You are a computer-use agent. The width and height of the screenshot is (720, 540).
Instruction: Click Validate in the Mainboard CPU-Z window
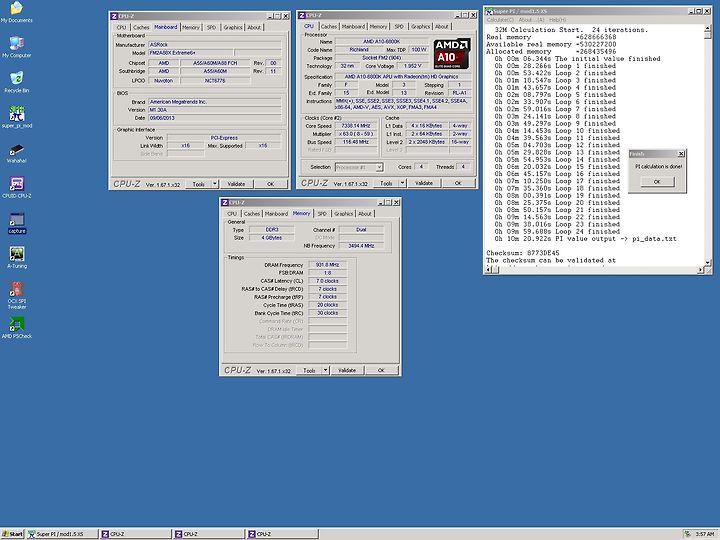pyautogui.click(x=236, y=184)
